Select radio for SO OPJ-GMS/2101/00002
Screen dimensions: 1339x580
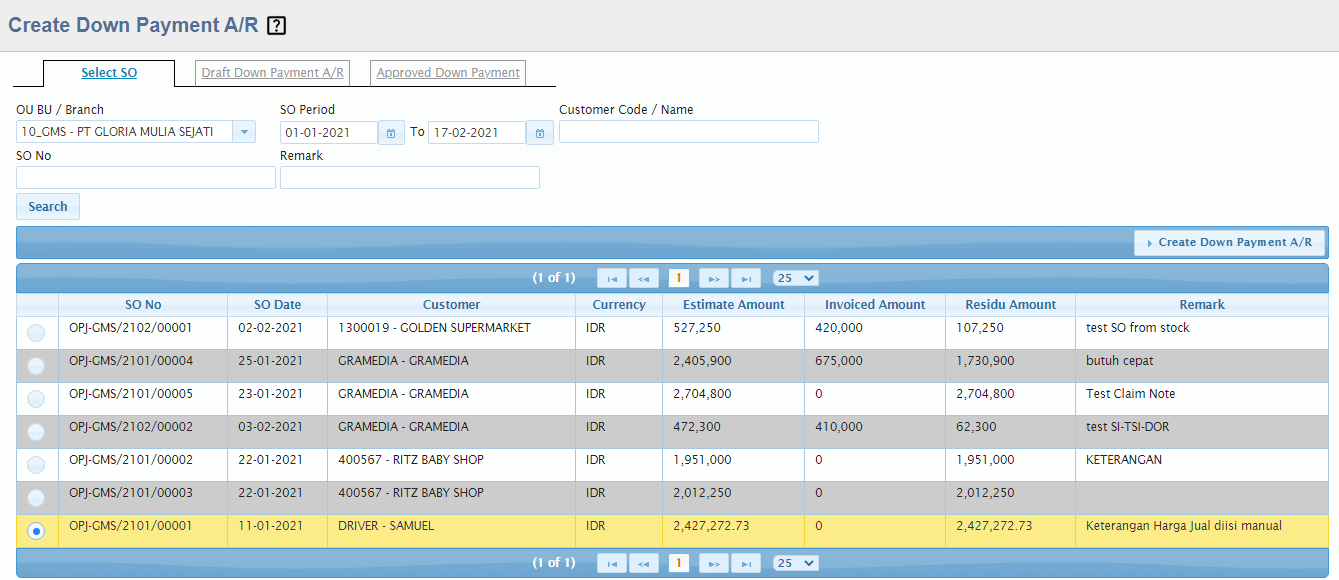[36, 465]
